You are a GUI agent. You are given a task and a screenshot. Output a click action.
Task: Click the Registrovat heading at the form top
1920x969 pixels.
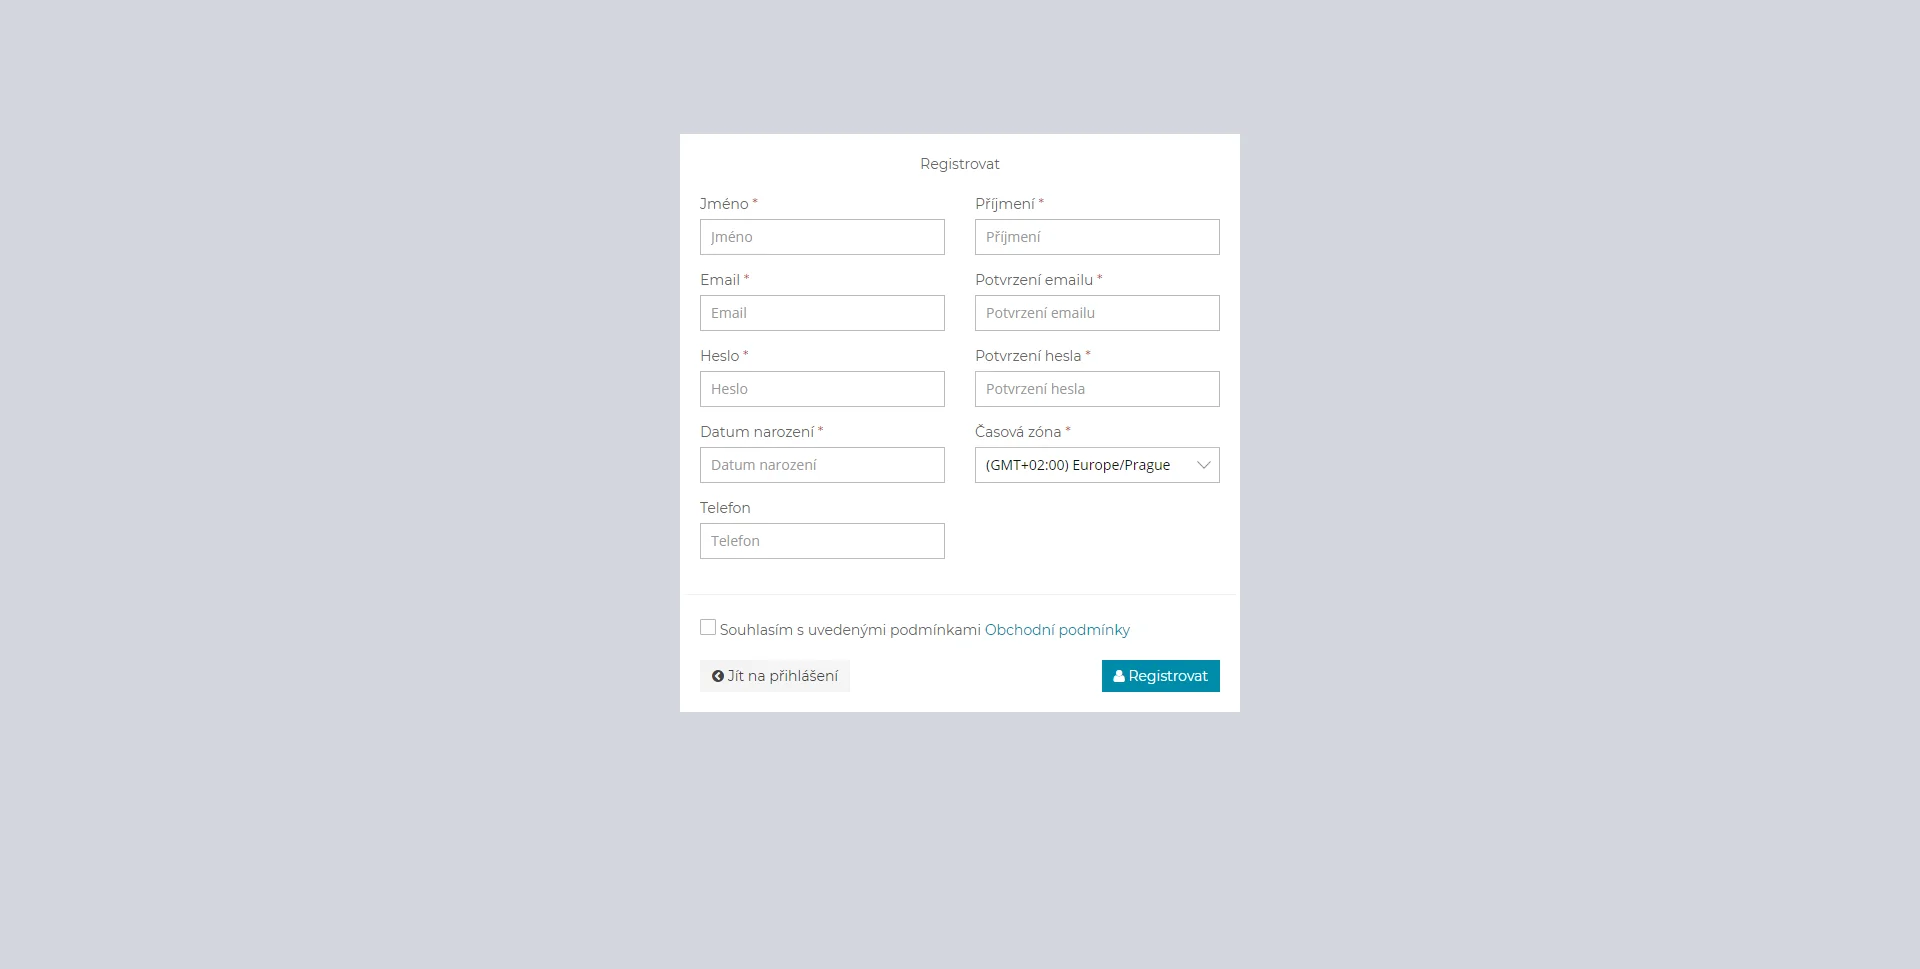tap(960, 164)
